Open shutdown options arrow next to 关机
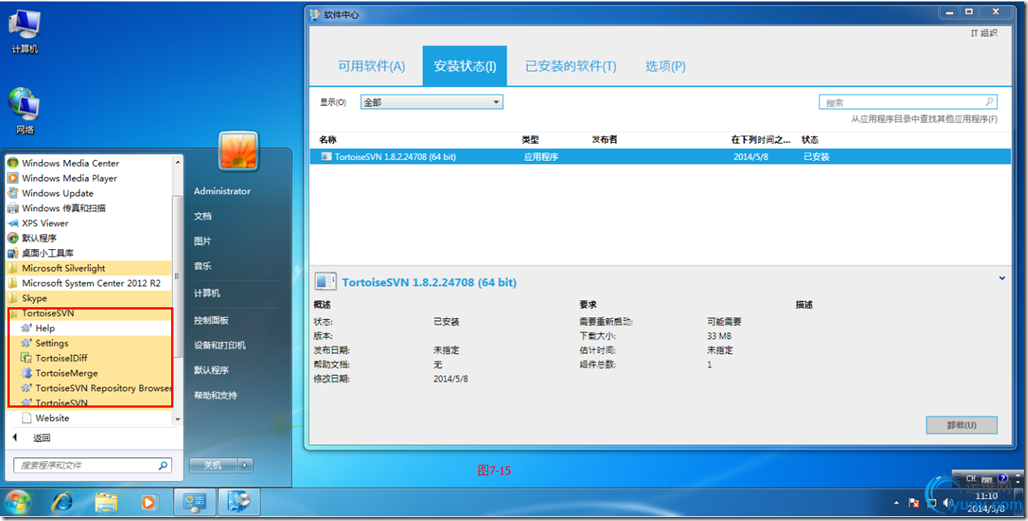Screen dimensions: 1028x521 (245, 465)
